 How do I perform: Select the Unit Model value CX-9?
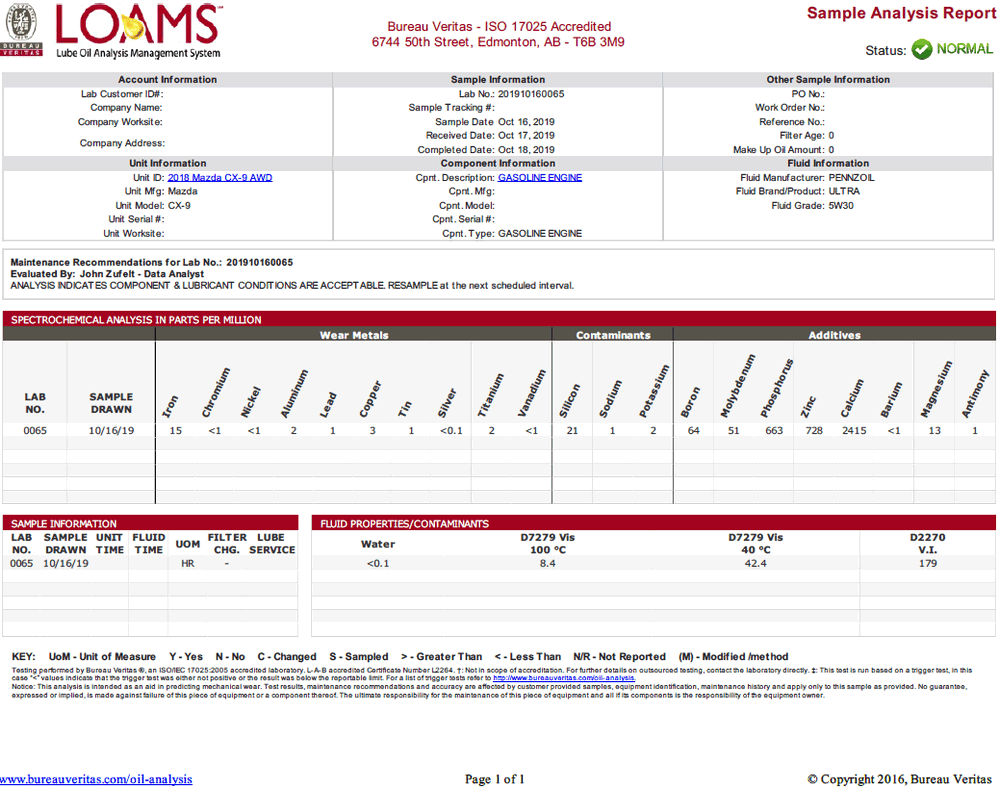coord(179,205)
